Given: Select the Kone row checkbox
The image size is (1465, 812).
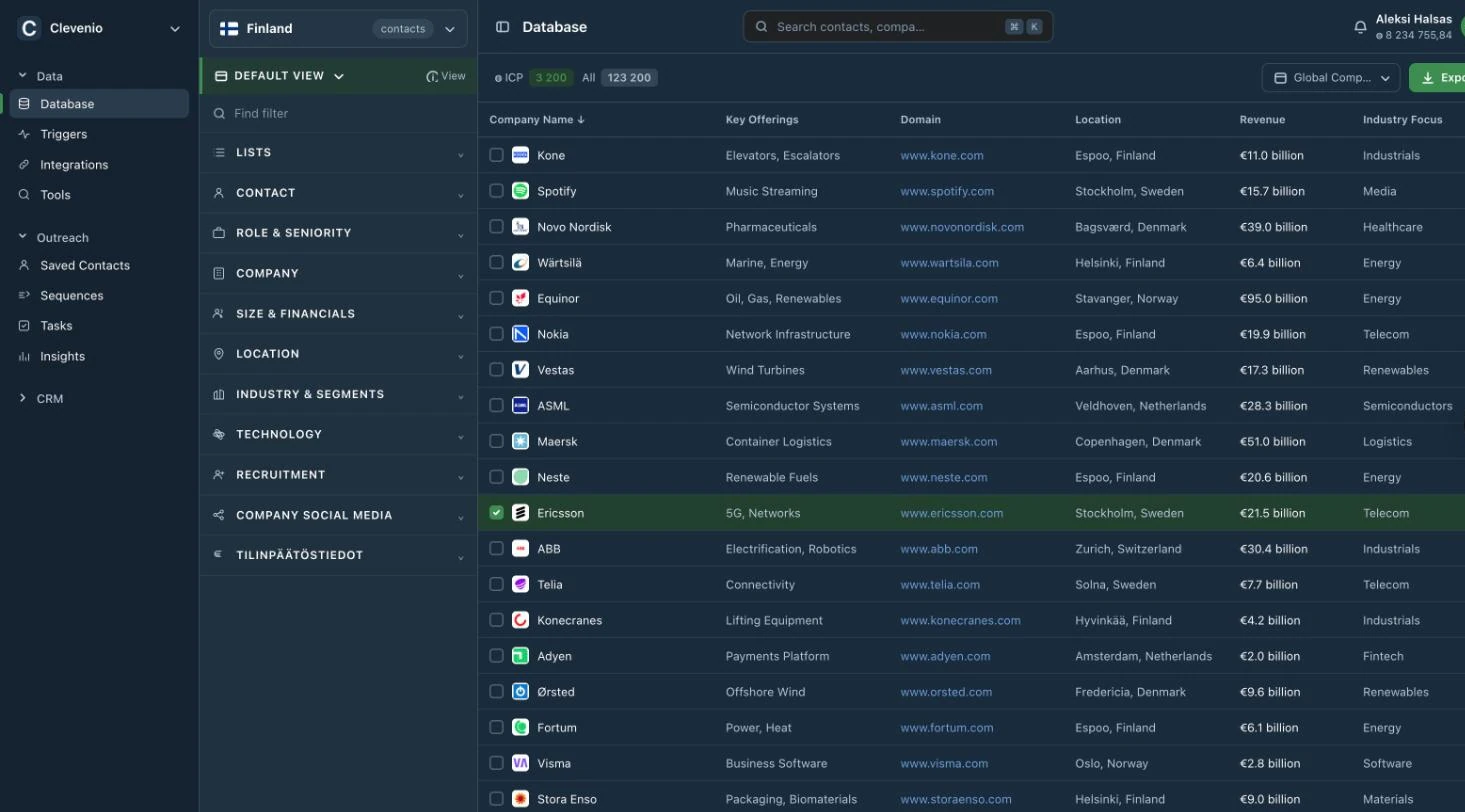Looking at the screenshot, I should point(496,155).
